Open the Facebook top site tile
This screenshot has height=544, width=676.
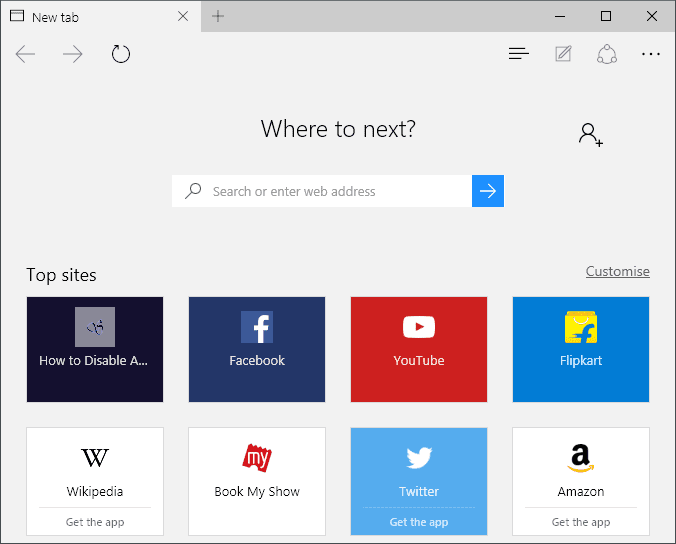click(x=257, y=349)
